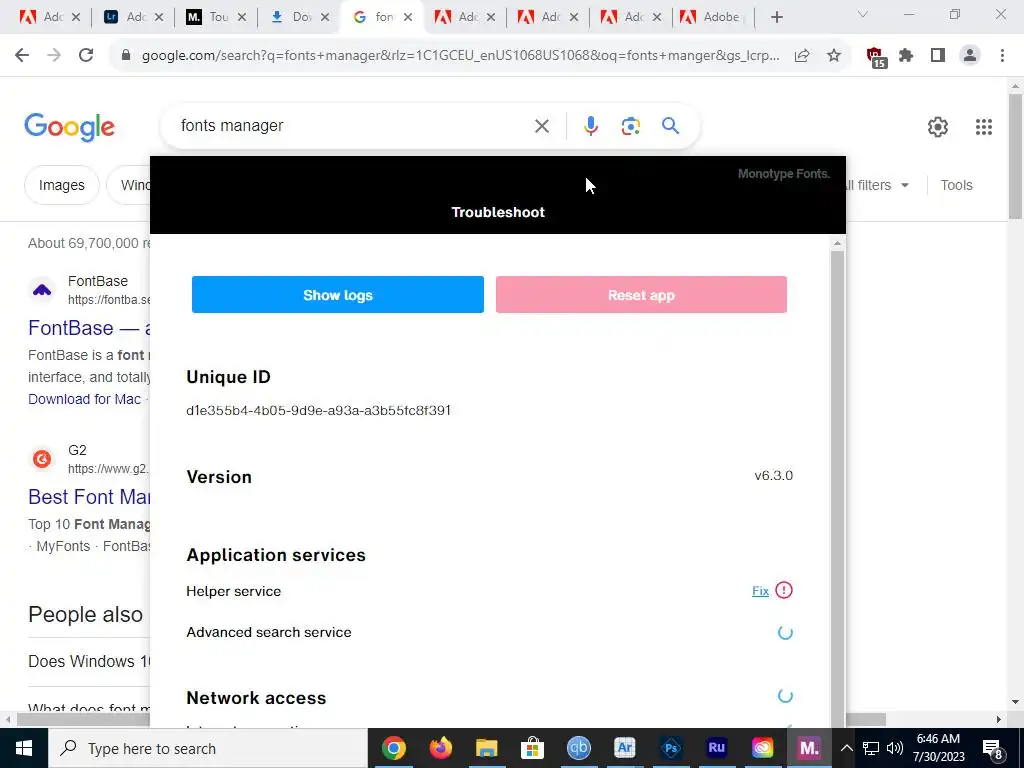Open the notification center icon
Screen dimensions: 1024x768
(993, 749)
